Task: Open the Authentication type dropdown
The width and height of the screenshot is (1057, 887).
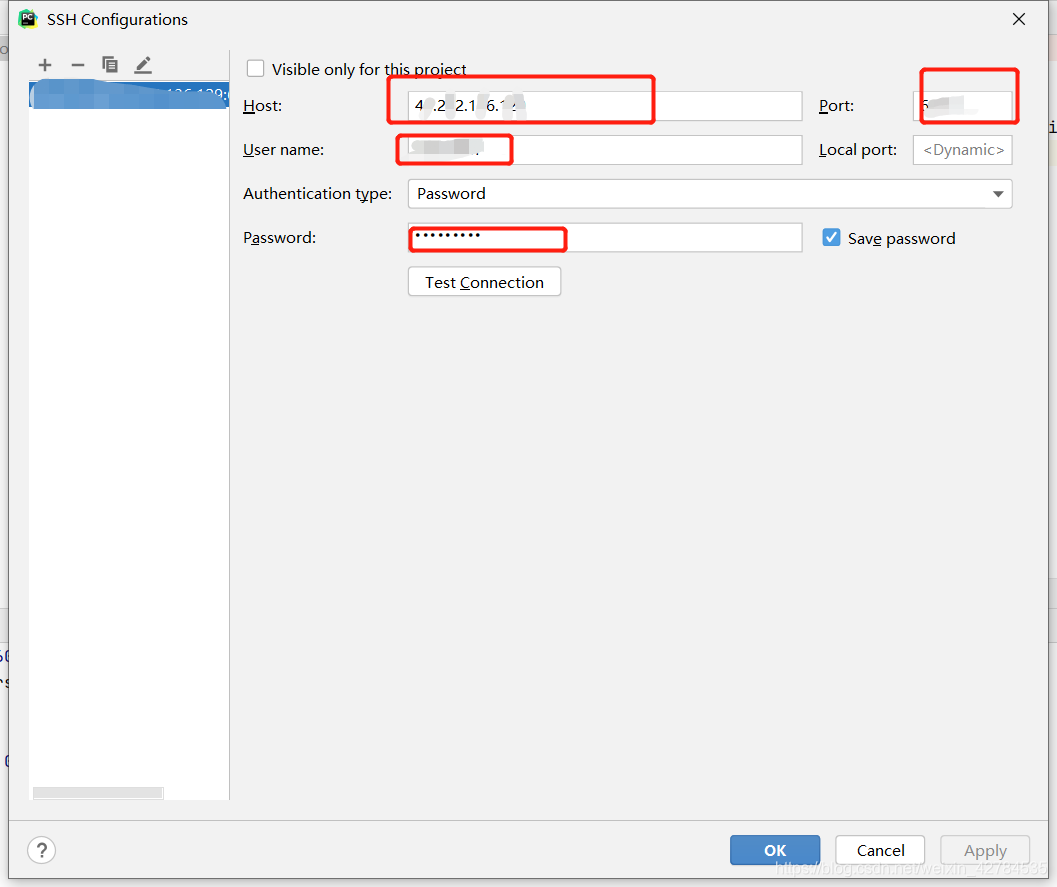Action: (710, 193)
